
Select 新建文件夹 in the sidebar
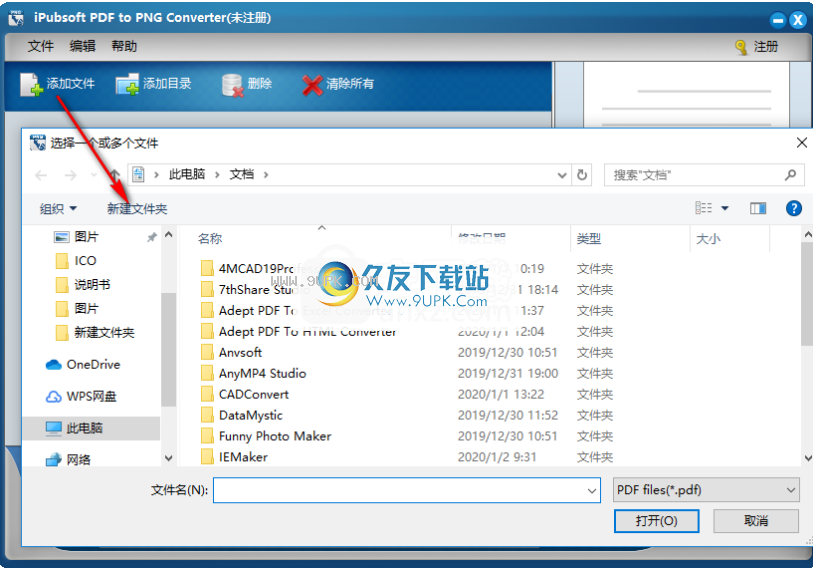point(95,332)
